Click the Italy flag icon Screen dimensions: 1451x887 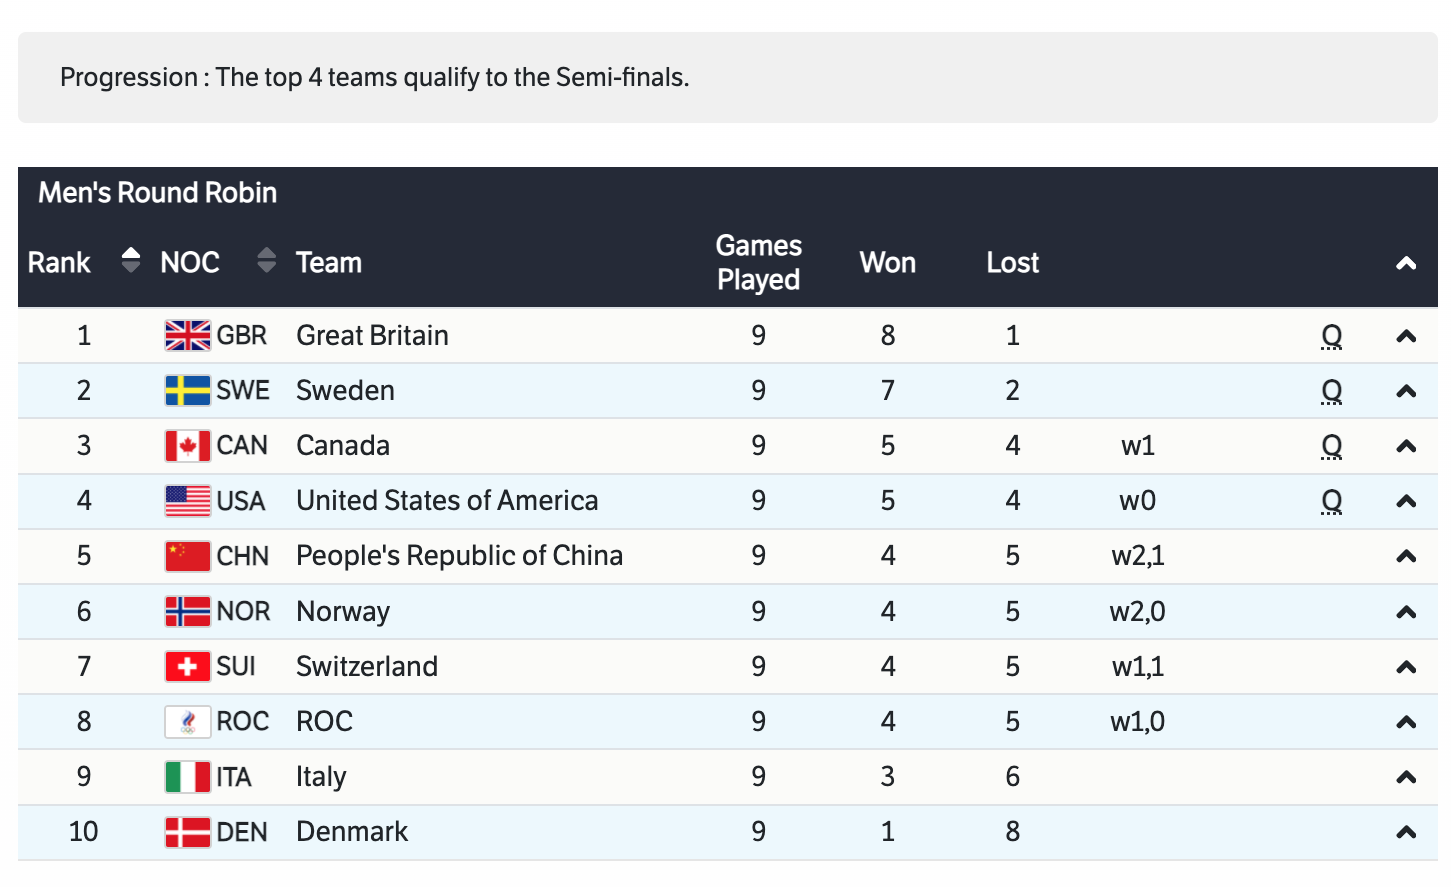click(187, 777)
